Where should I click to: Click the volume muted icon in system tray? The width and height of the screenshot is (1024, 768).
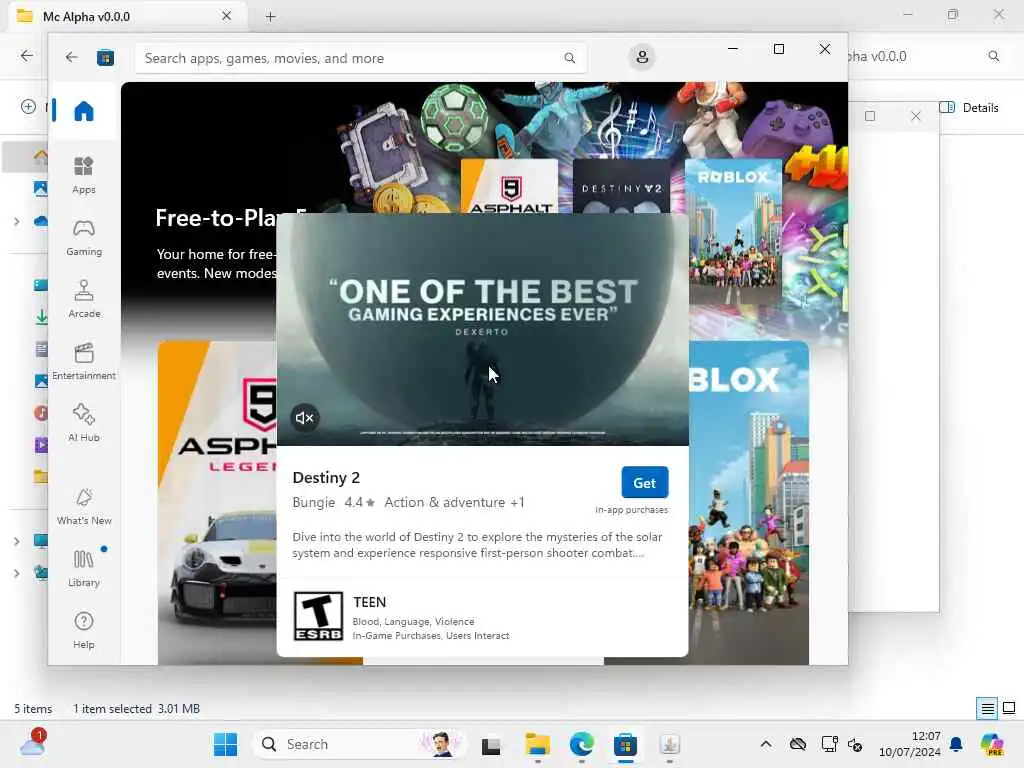pos(855,744)
